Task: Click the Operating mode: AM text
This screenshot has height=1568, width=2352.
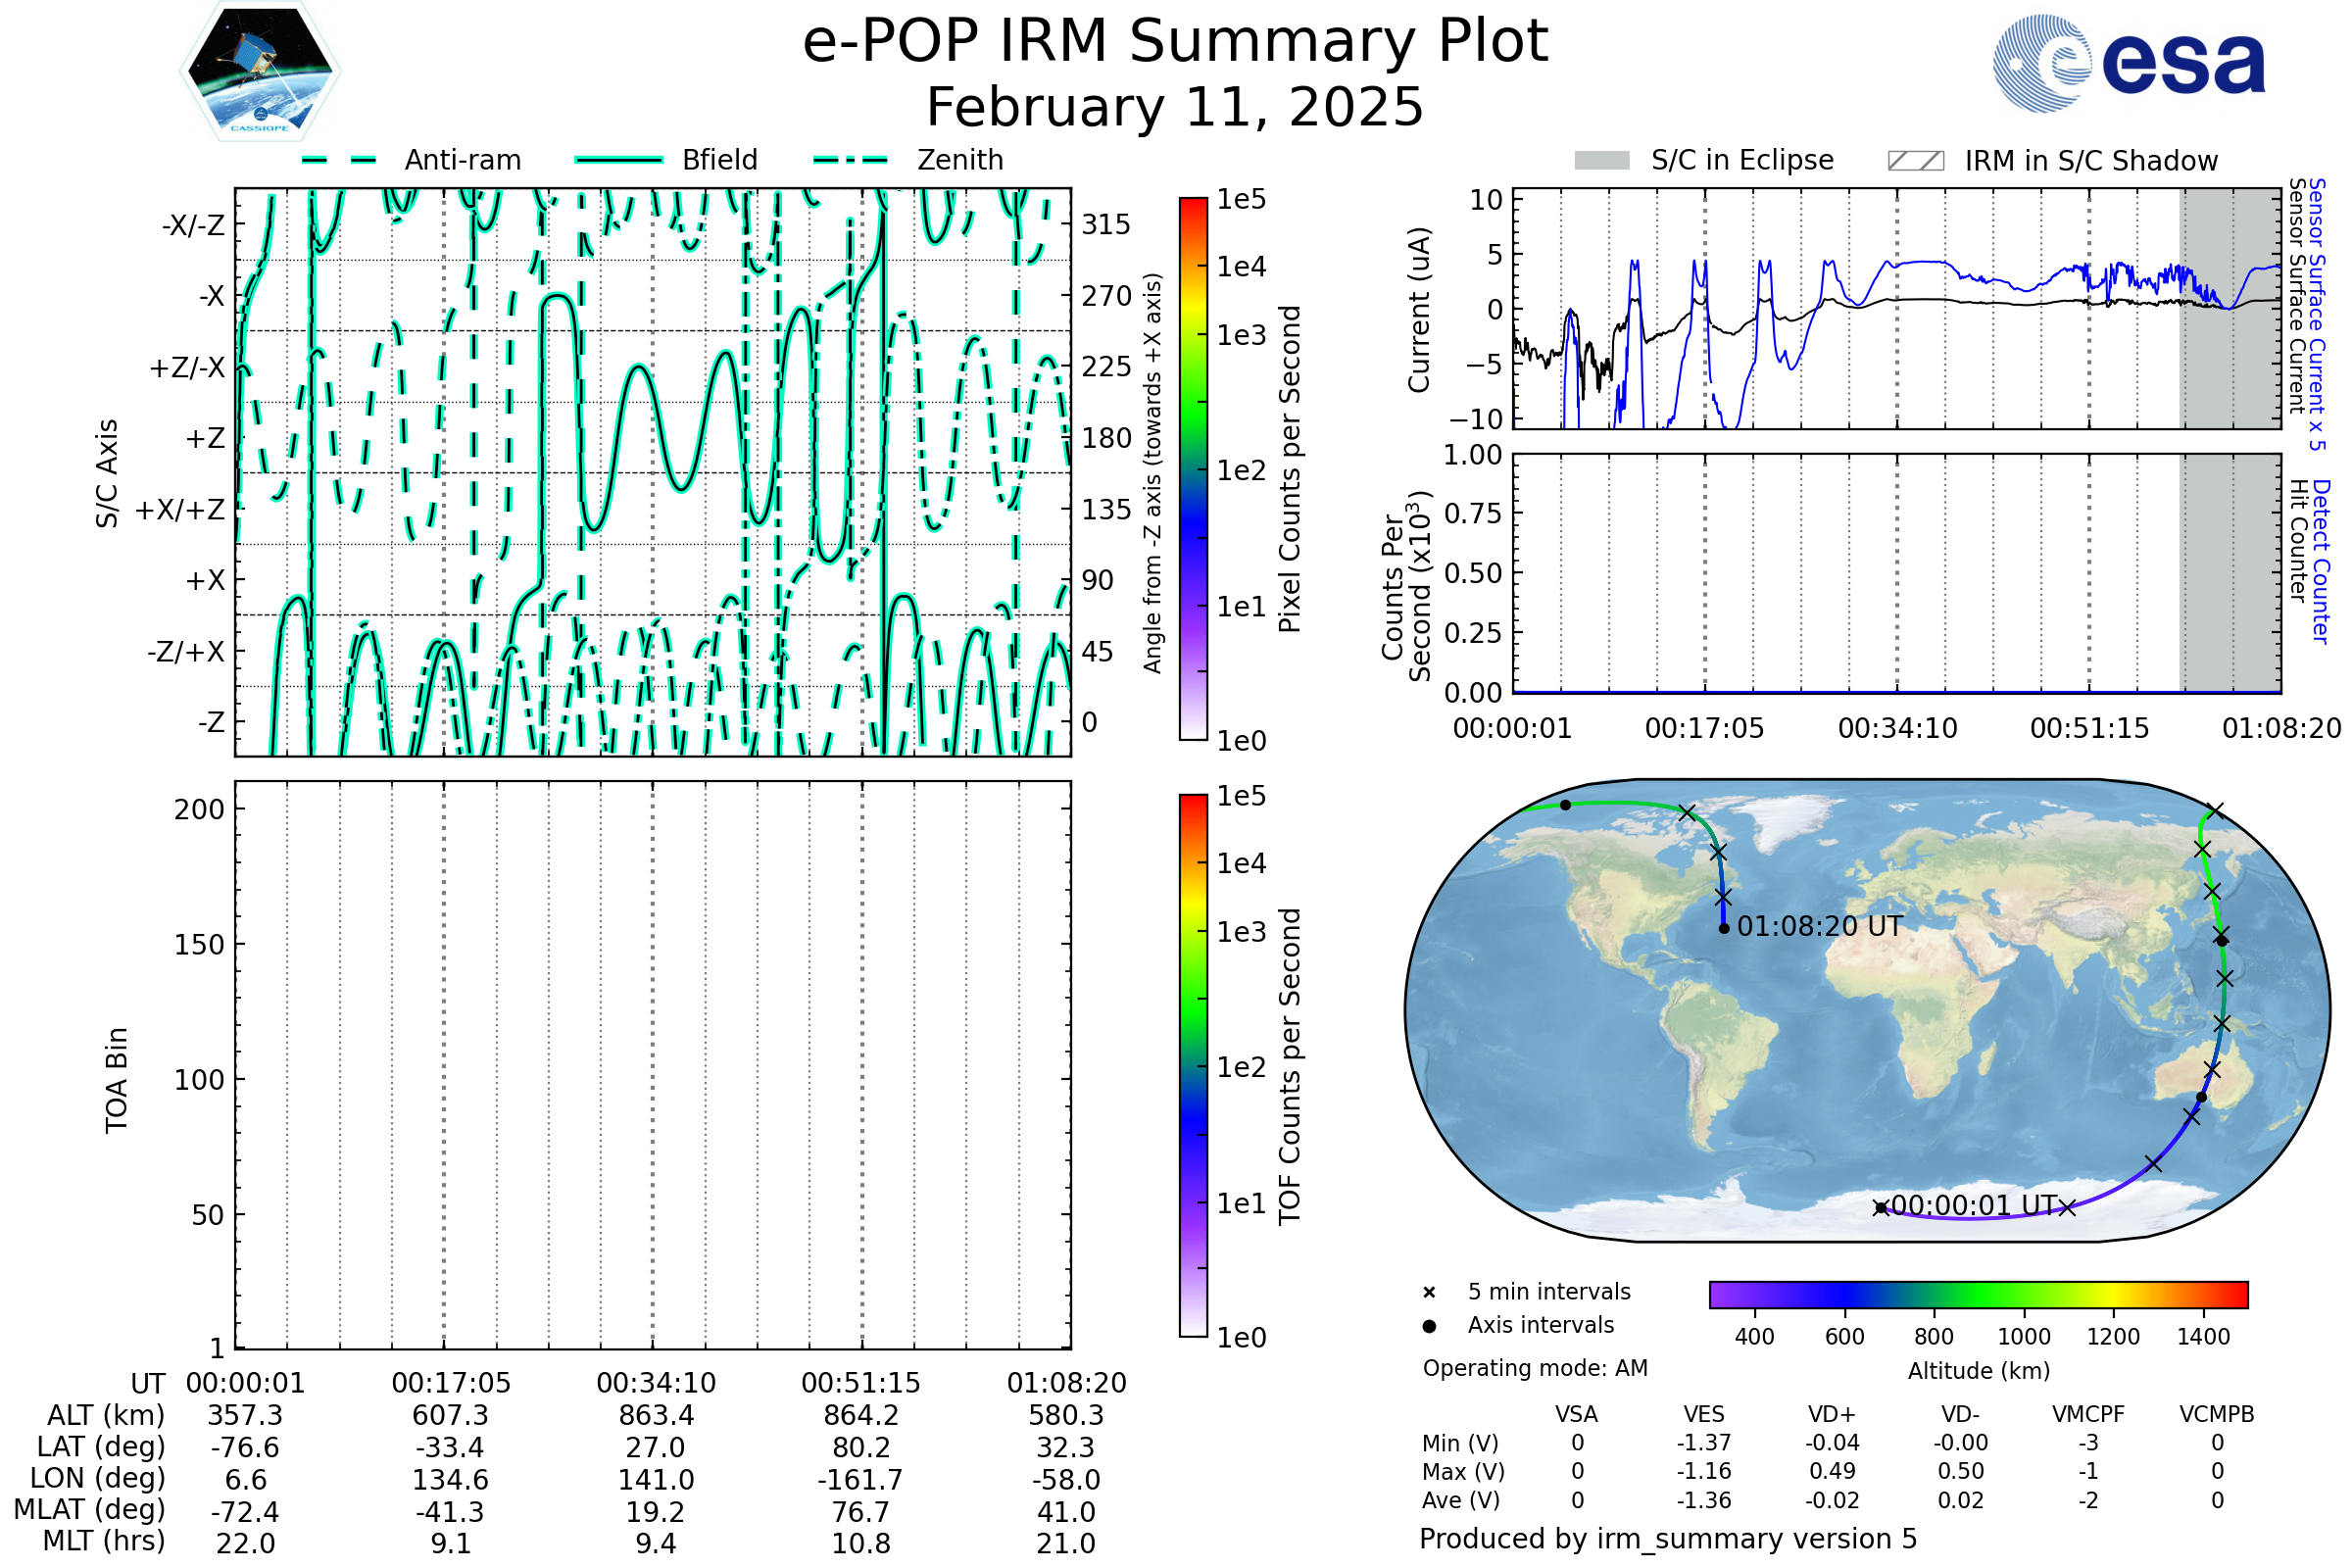Action: pyautogui.click(x=1535, y=1368)
